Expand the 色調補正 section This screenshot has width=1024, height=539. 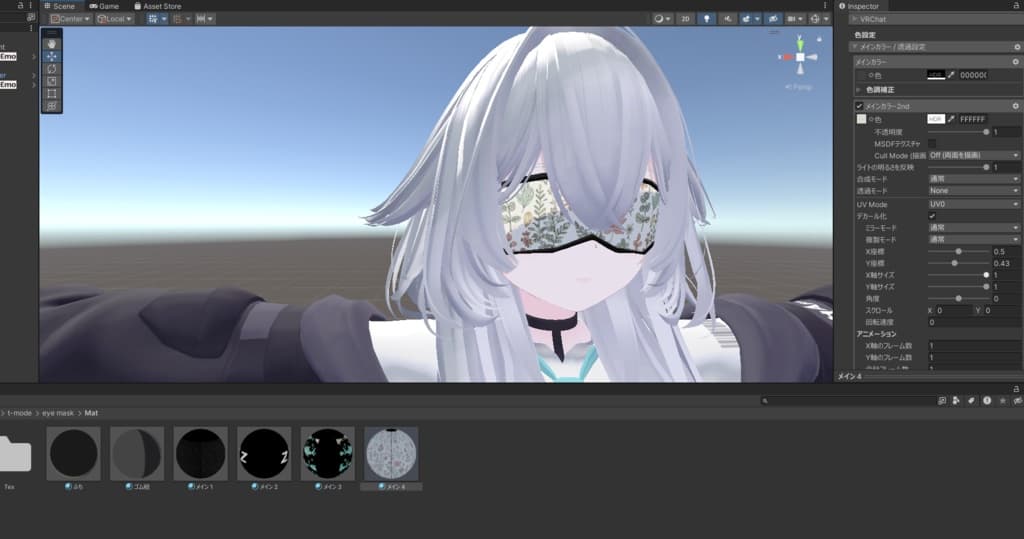pyautogui.click(x=859, y=89)
